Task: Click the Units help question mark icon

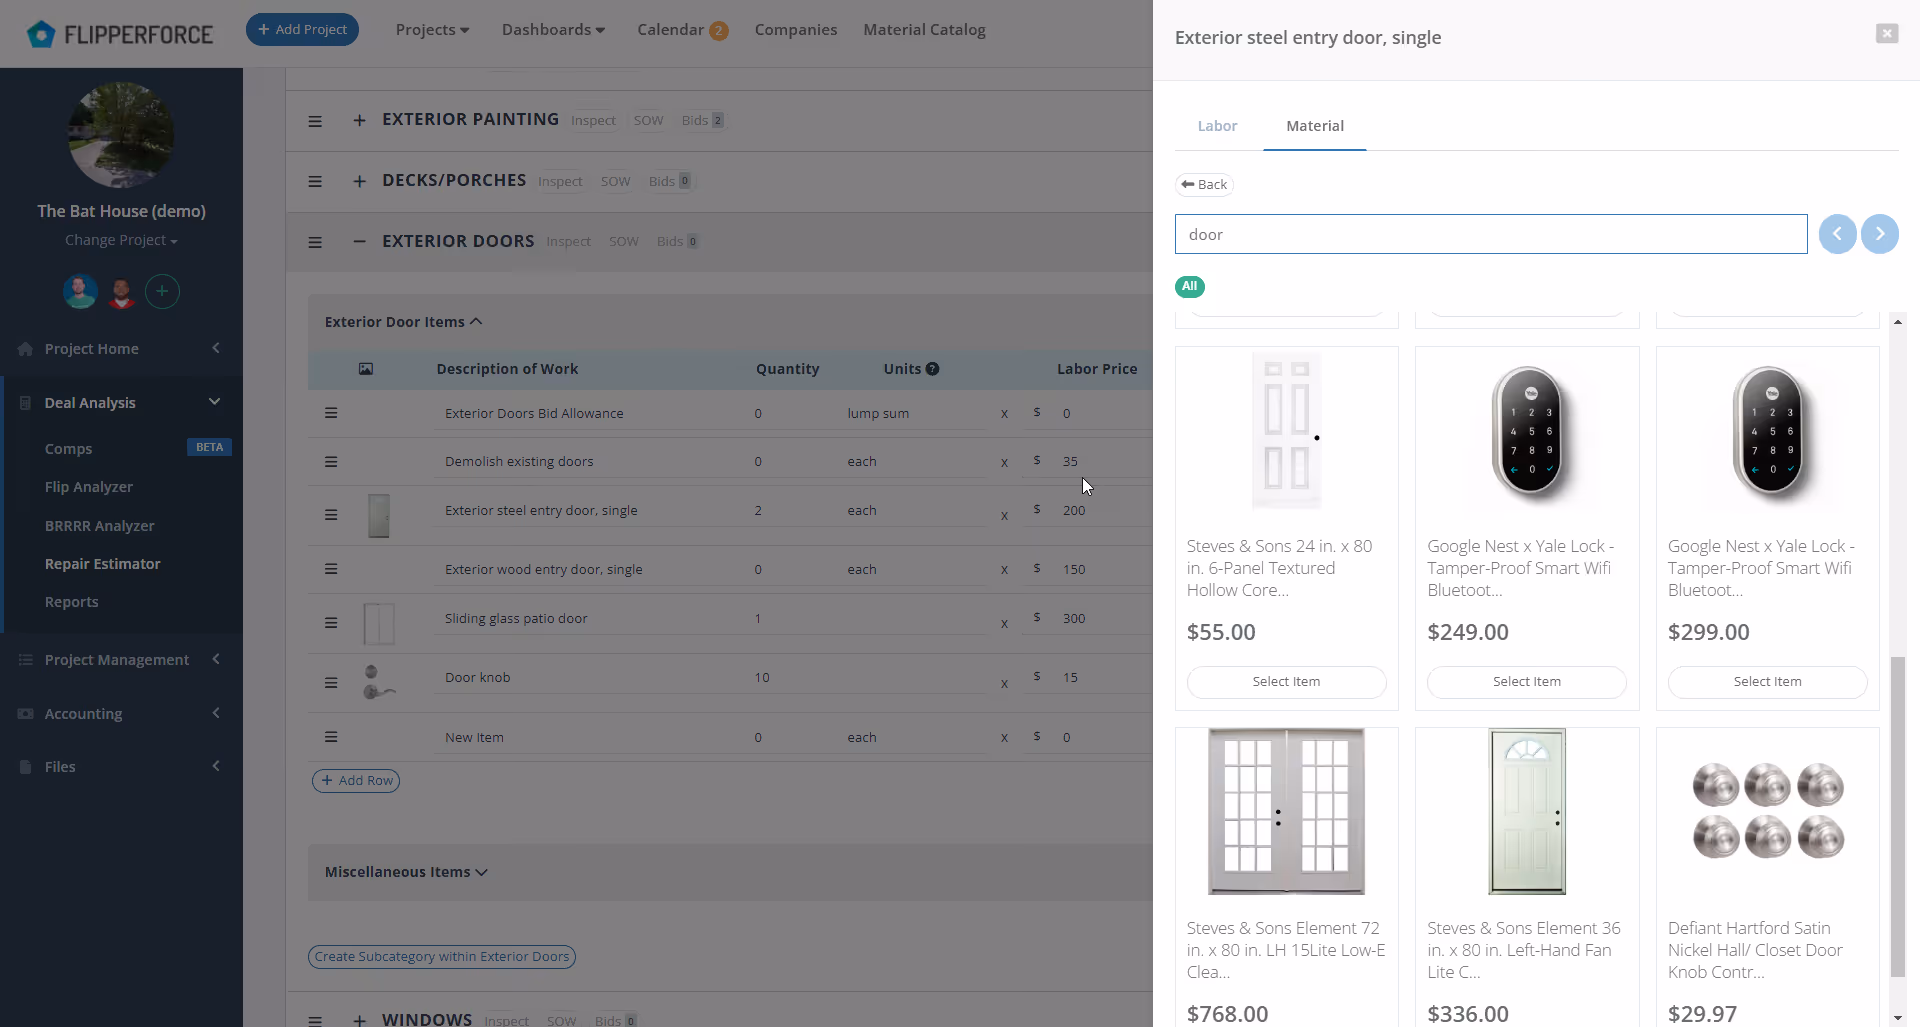Action: 932,369
